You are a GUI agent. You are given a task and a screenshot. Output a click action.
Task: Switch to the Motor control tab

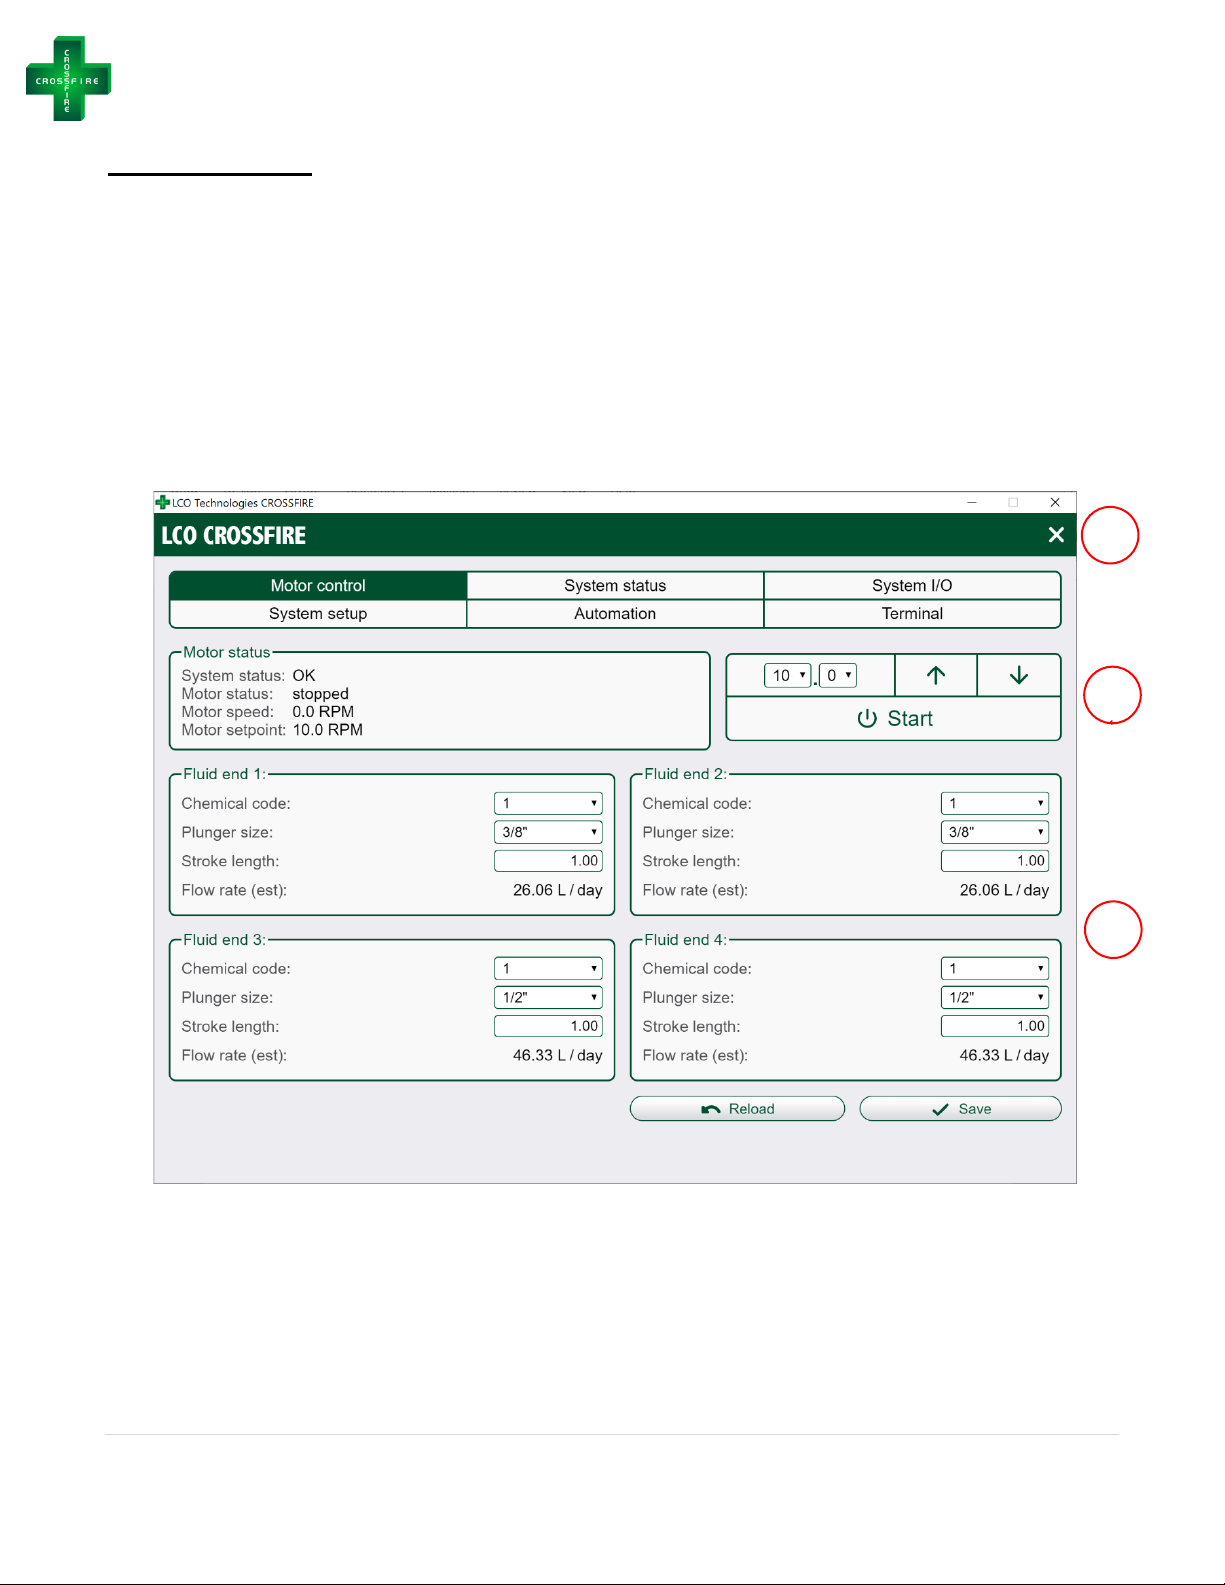coord(318,586)
